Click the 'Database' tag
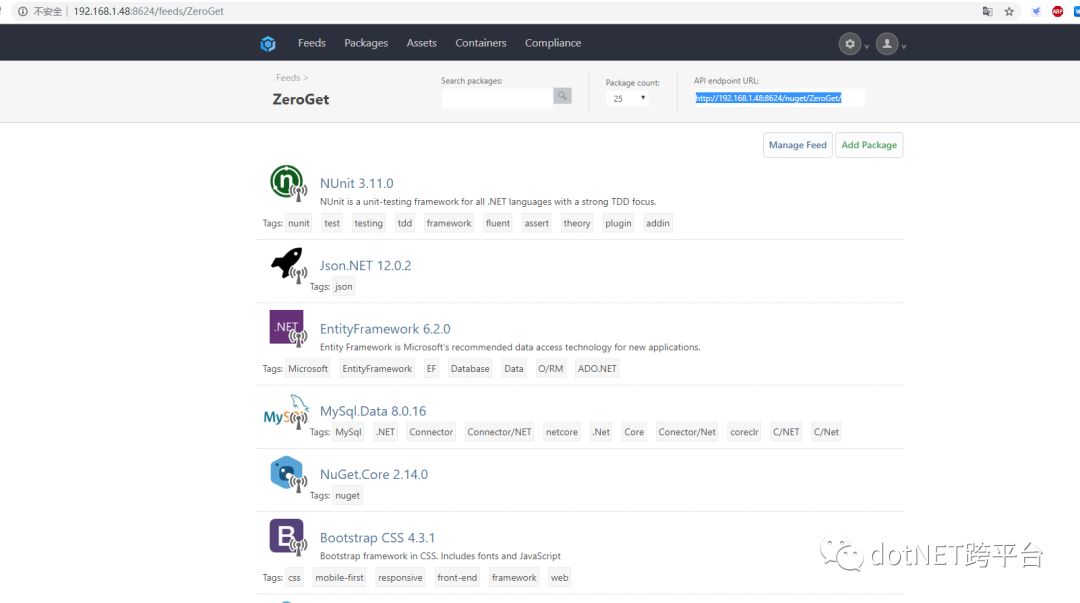This screenshot has width=1080, height=603. tap(470, 369)
